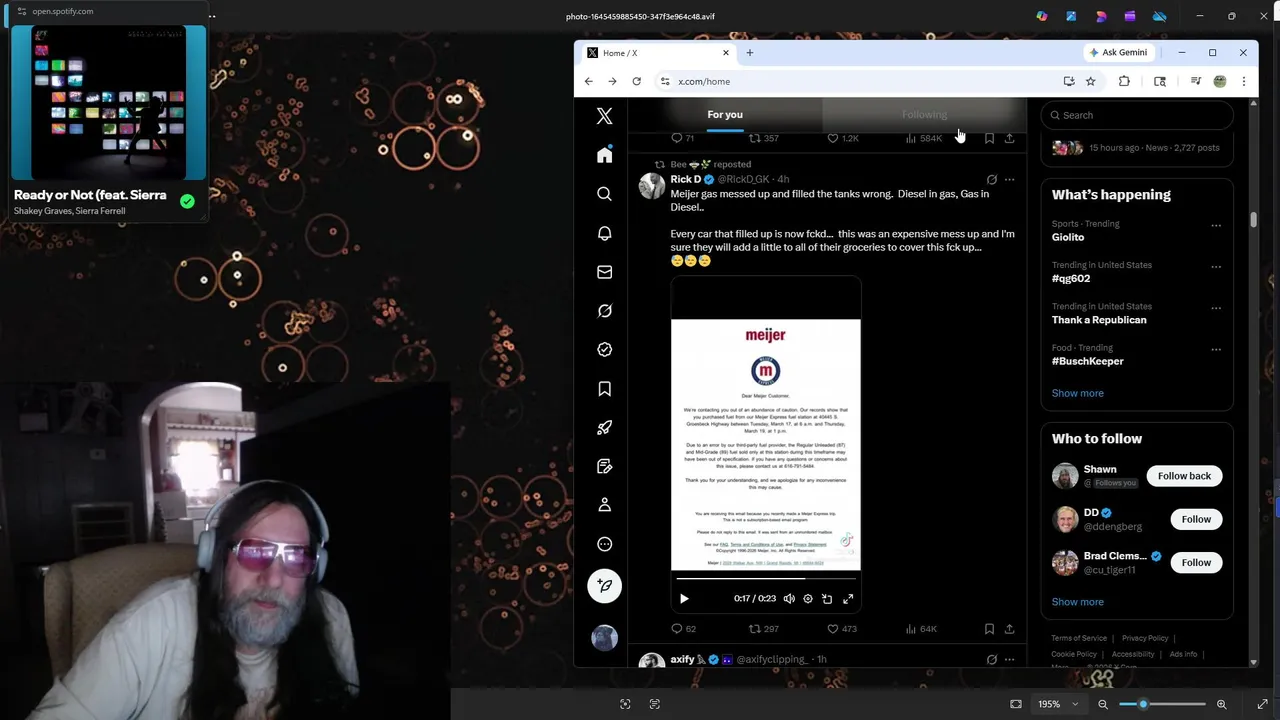Open Grok in the X sidebar

coord(604,311)
